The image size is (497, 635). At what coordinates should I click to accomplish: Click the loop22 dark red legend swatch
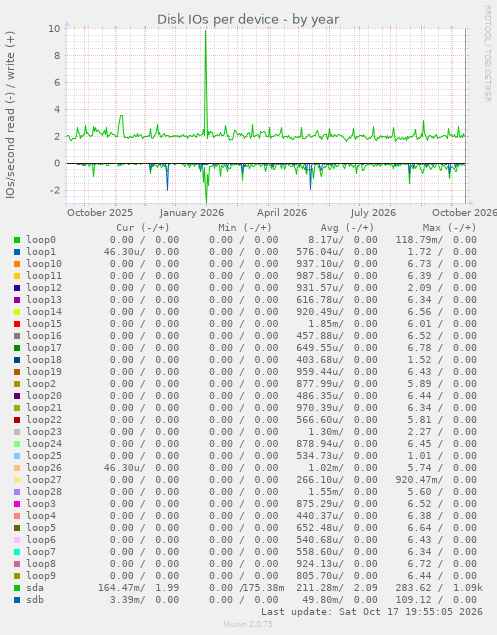click(17, 420)
